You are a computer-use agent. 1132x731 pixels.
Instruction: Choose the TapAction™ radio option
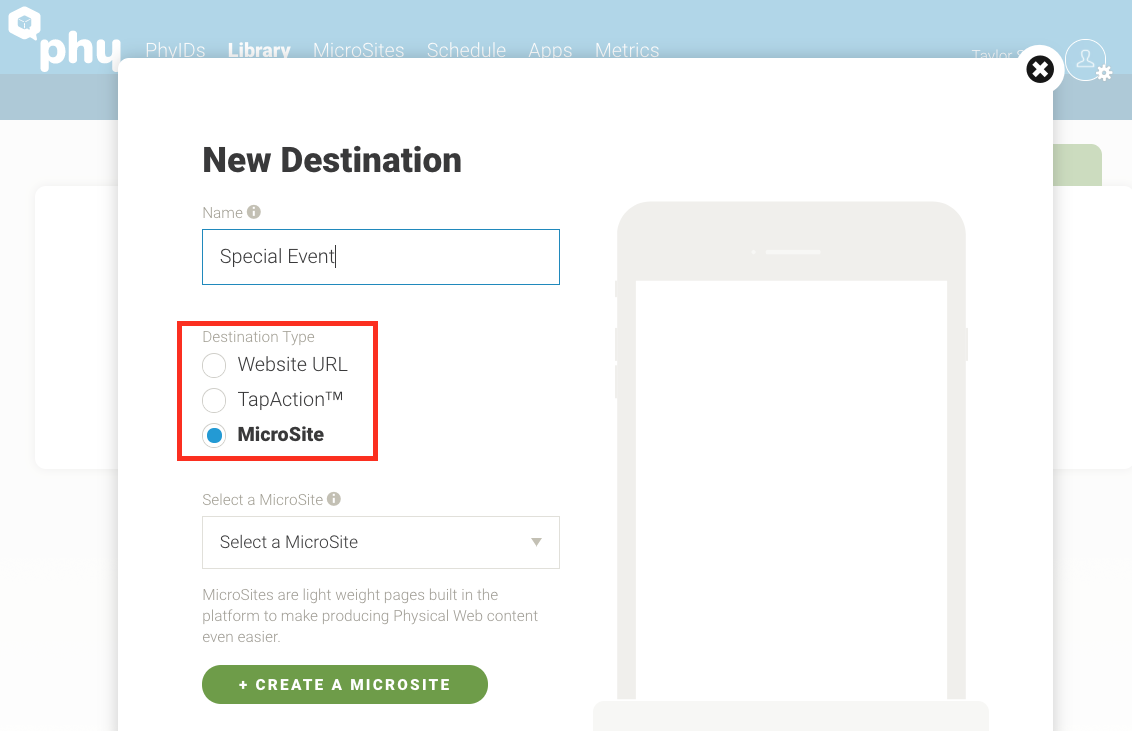[214, 400]
